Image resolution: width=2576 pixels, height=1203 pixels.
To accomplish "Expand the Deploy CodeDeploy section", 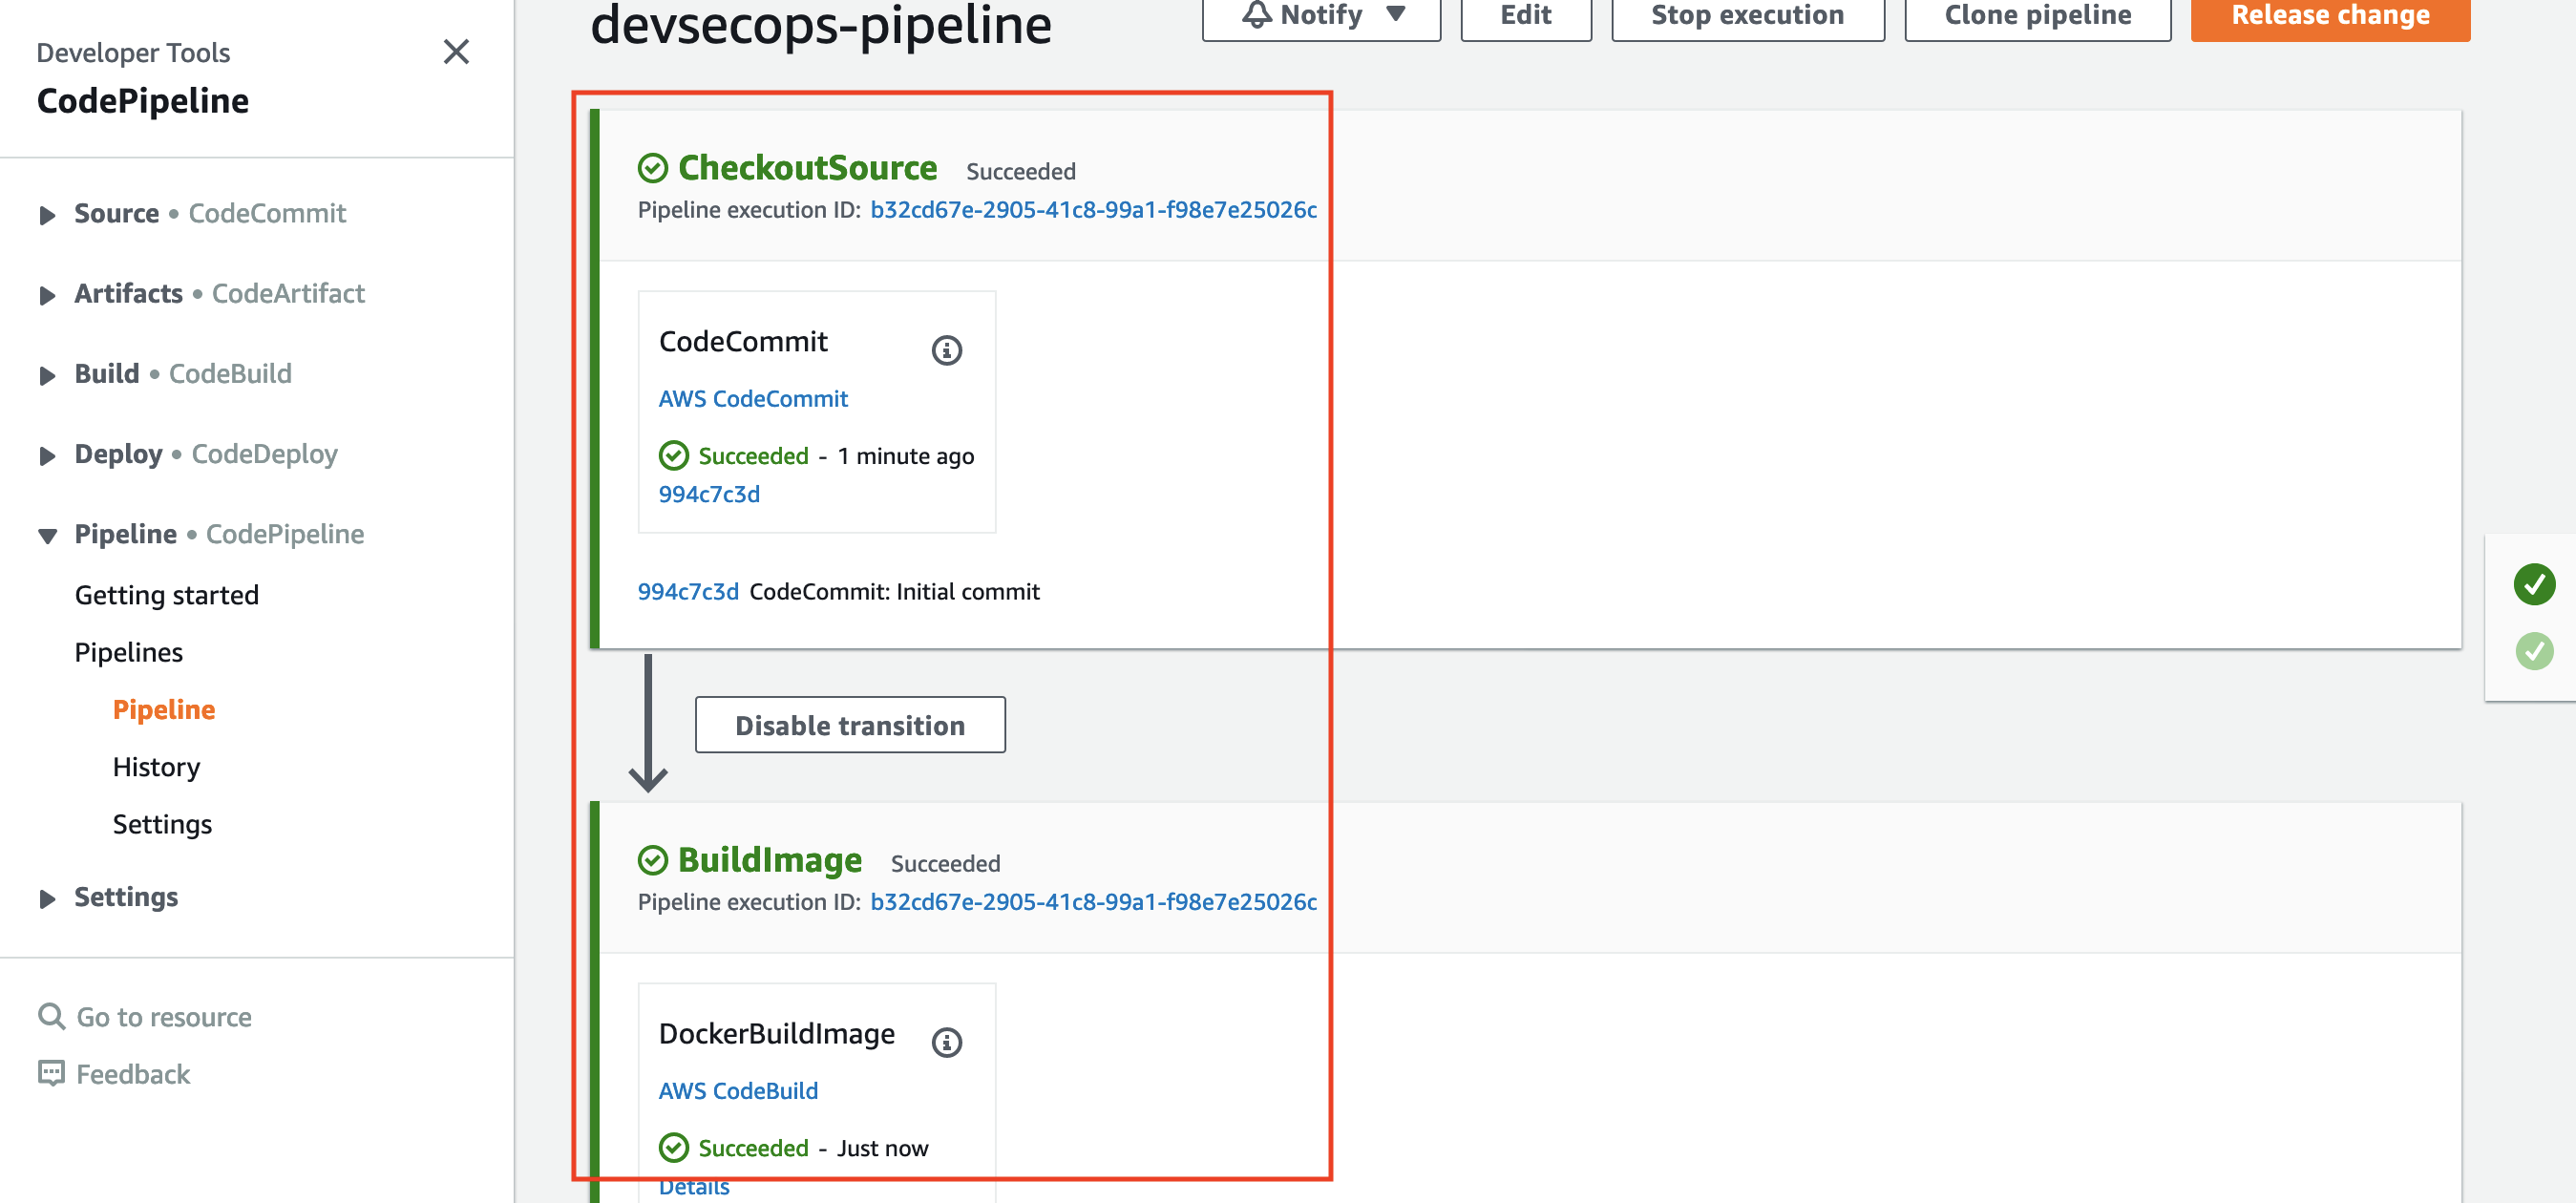I will tap(47, 455).
